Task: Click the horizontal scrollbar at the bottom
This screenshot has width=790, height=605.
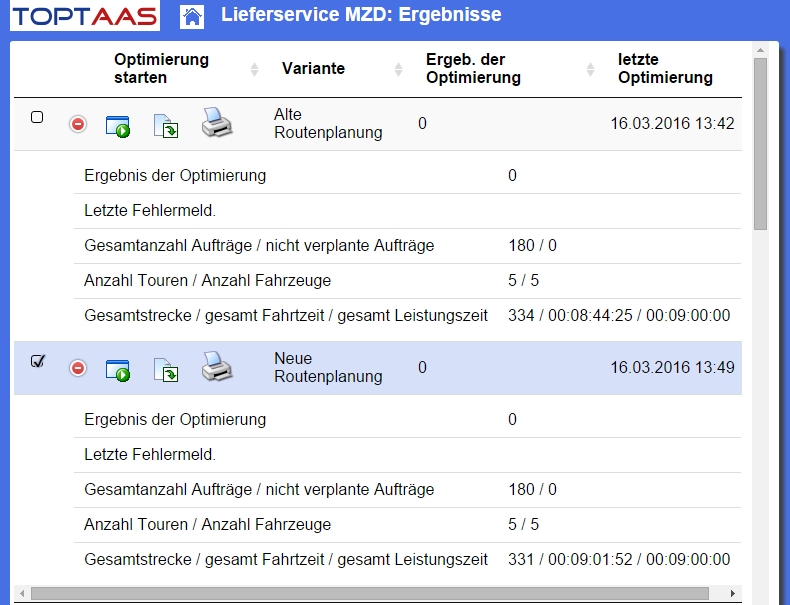Action: point(370,594)
